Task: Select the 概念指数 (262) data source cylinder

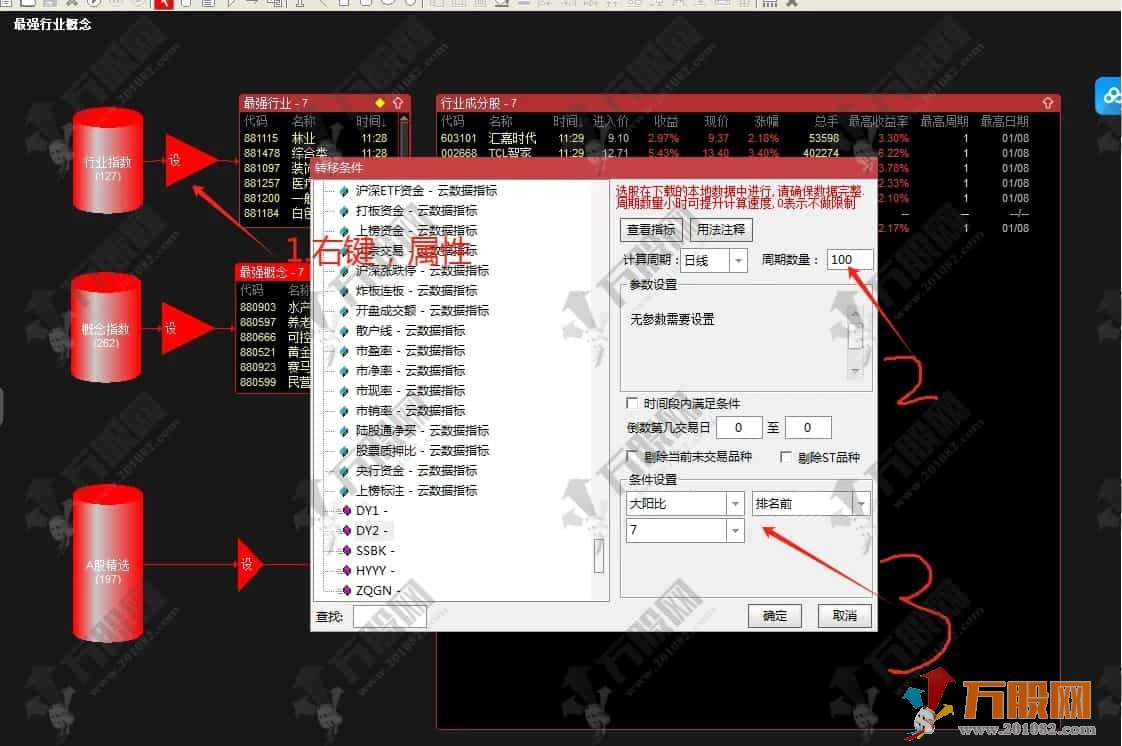Action: tap(105, 328)
